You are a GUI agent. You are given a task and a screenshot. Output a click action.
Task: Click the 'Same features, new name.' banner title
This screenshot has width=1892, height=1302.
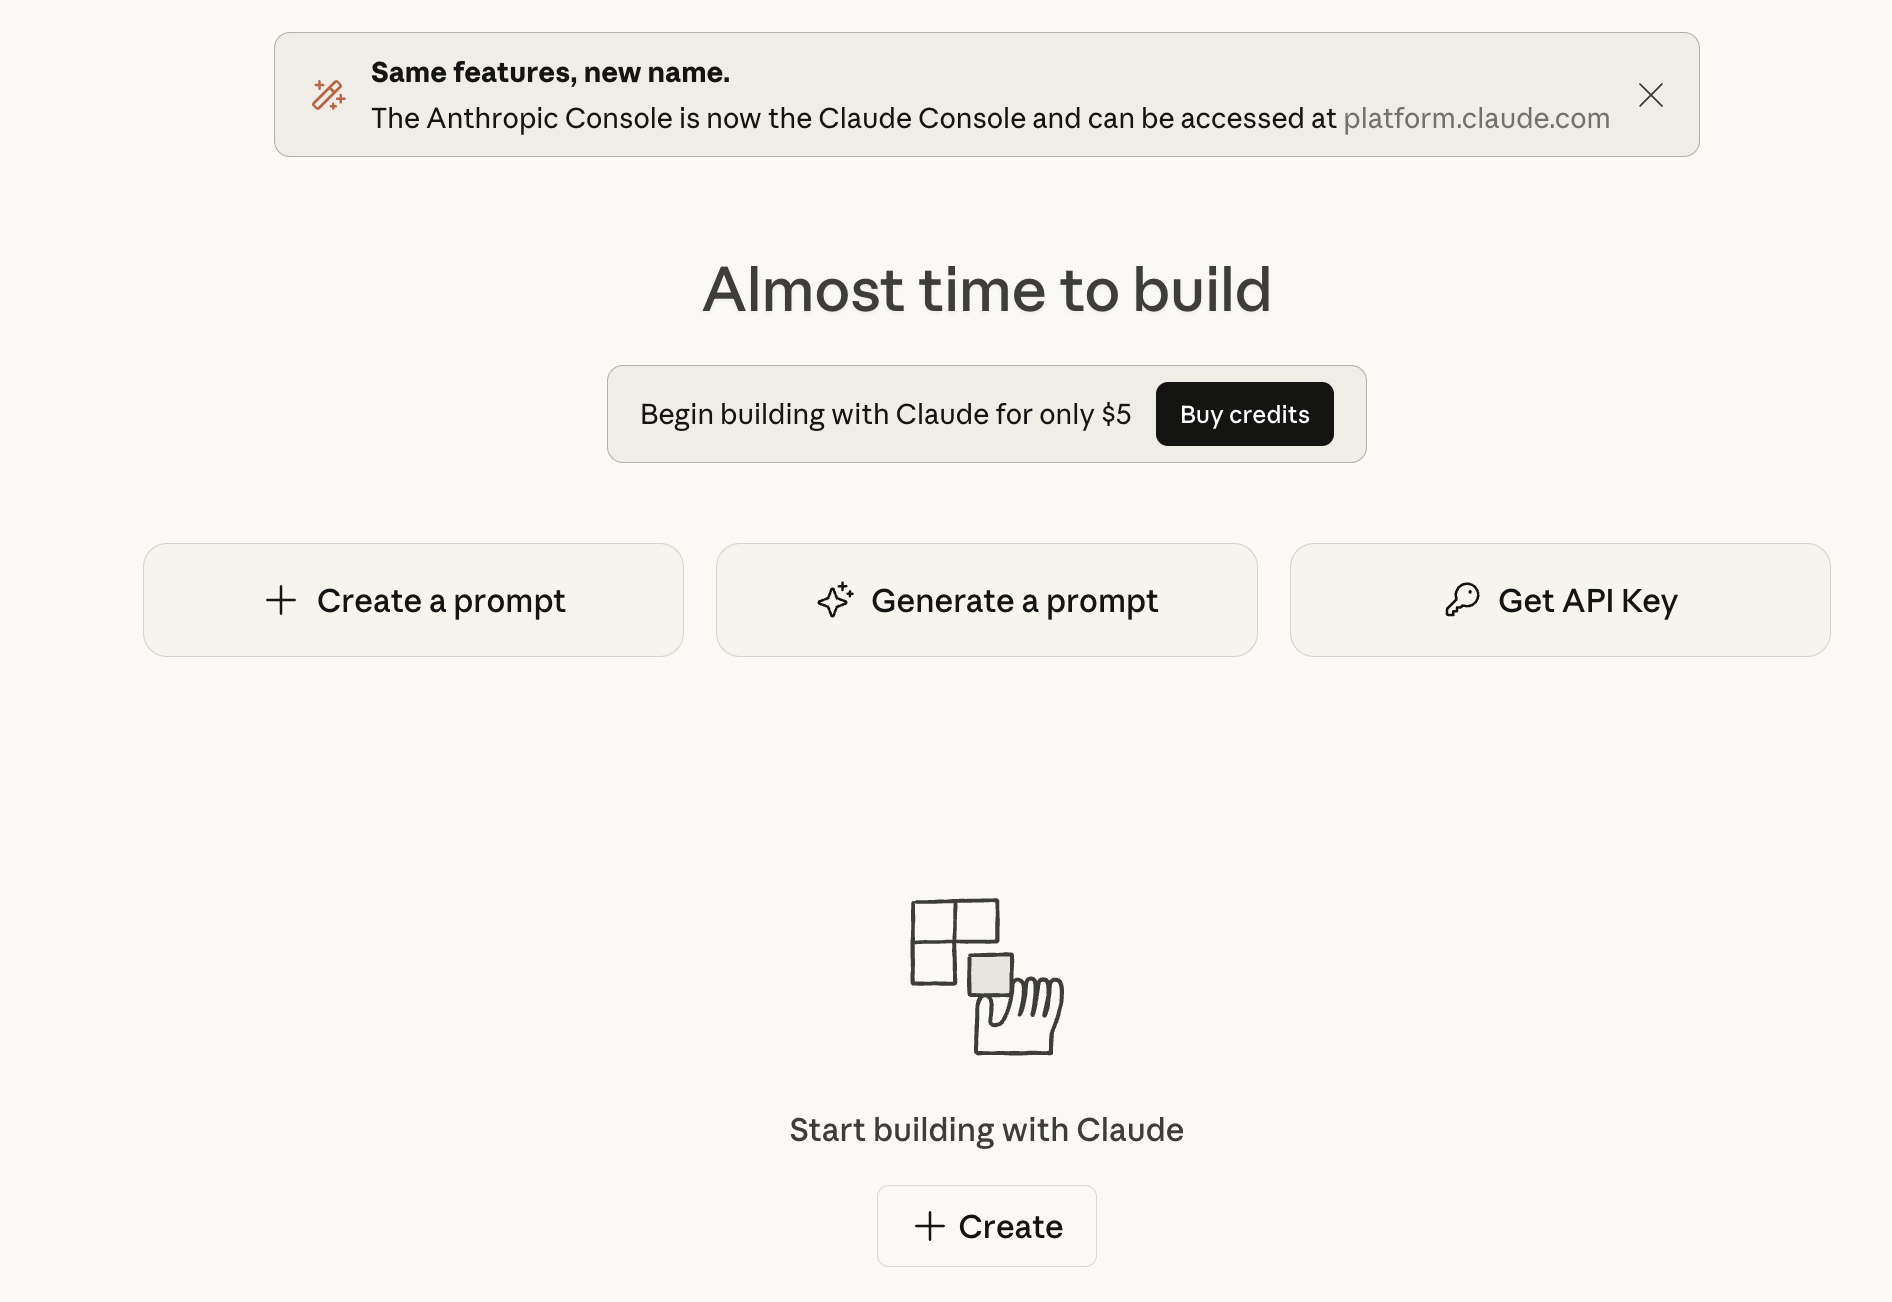coord(550,72)
